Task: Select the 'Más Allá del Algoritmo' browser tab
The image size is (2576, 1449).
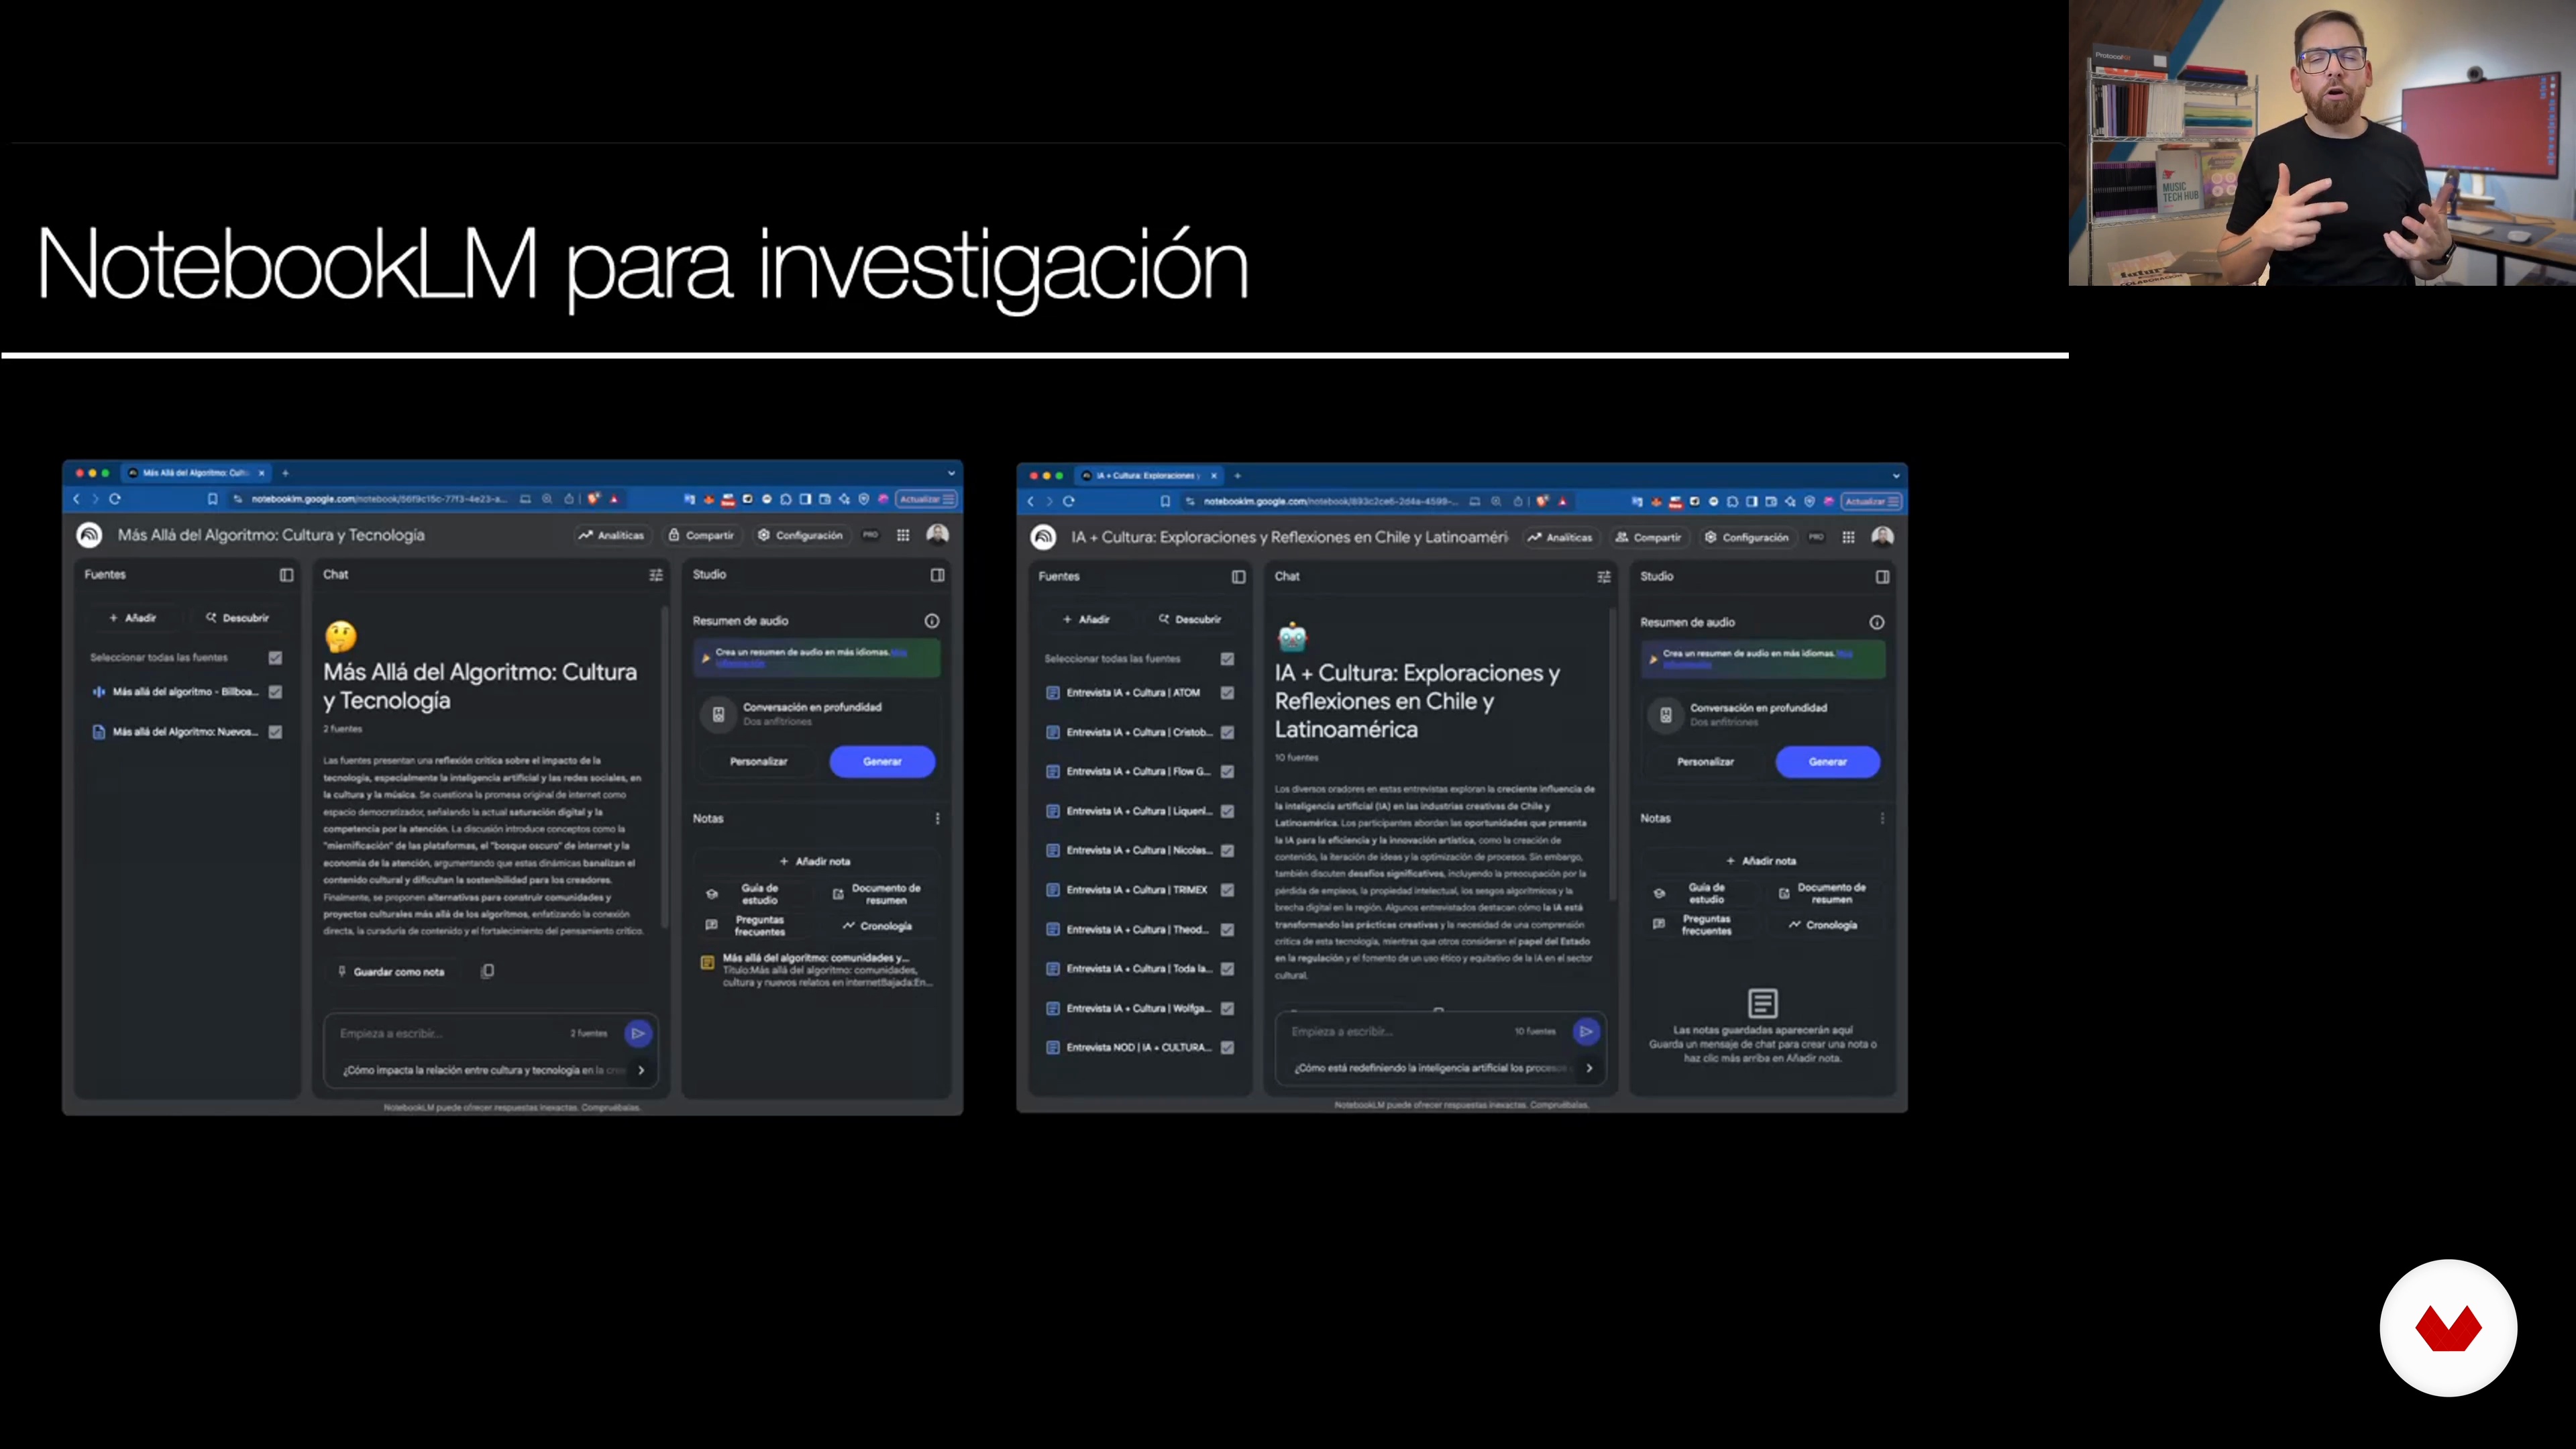Action: 196,473
